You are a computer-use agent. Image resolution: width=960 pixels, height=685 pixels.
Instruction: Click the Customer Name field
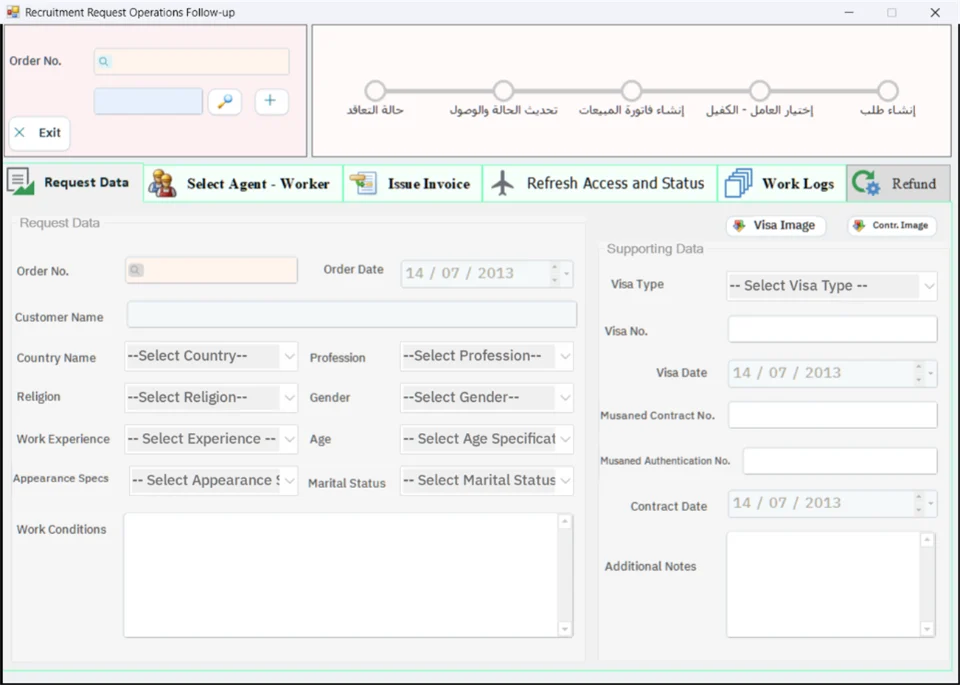351,315
